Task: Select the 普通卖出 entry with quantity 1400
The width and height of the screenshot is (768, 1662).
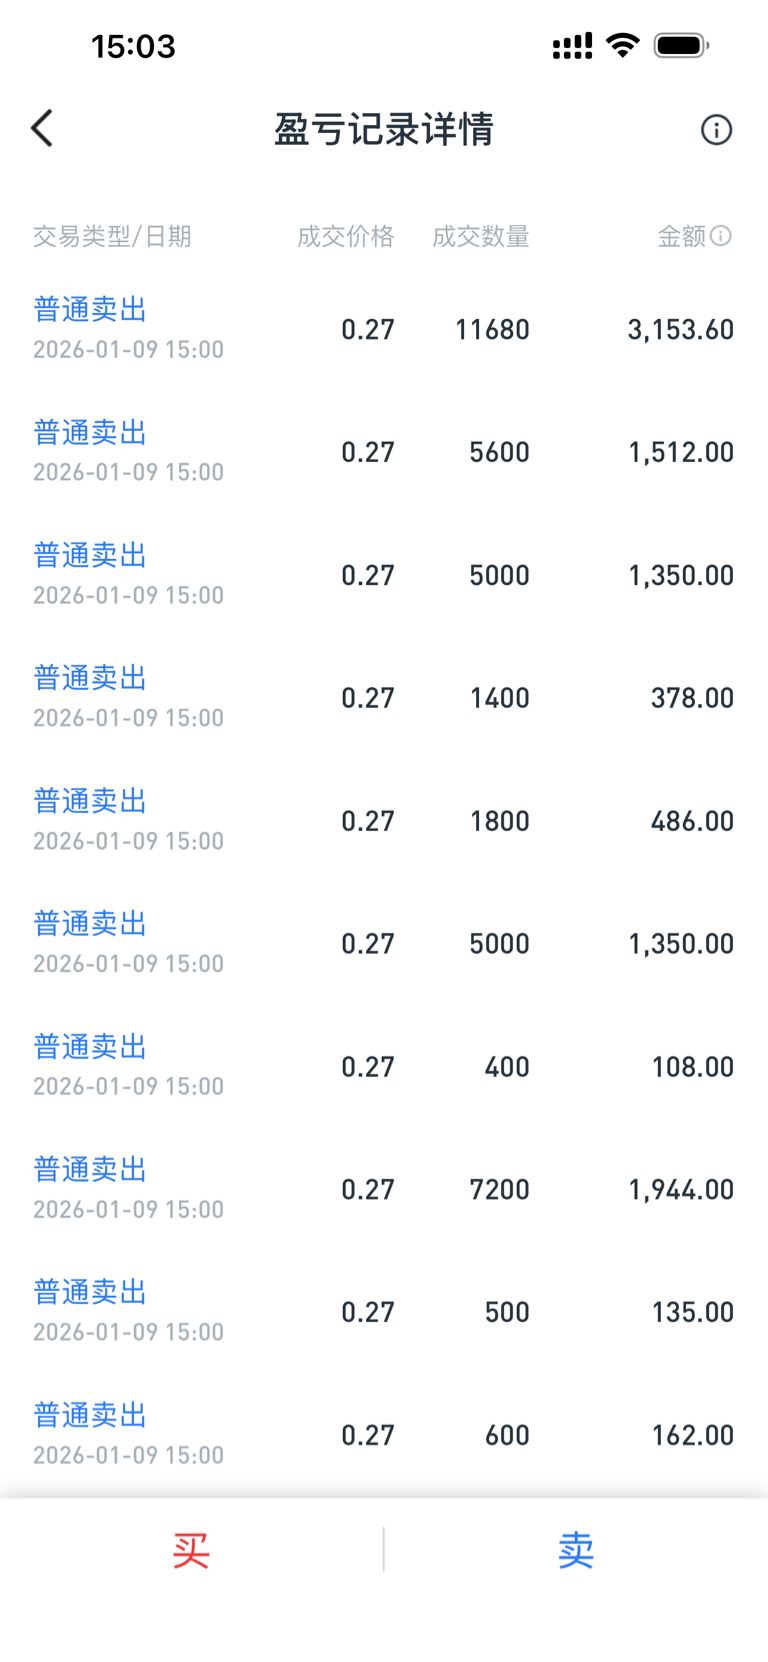Action: (90, 678)
